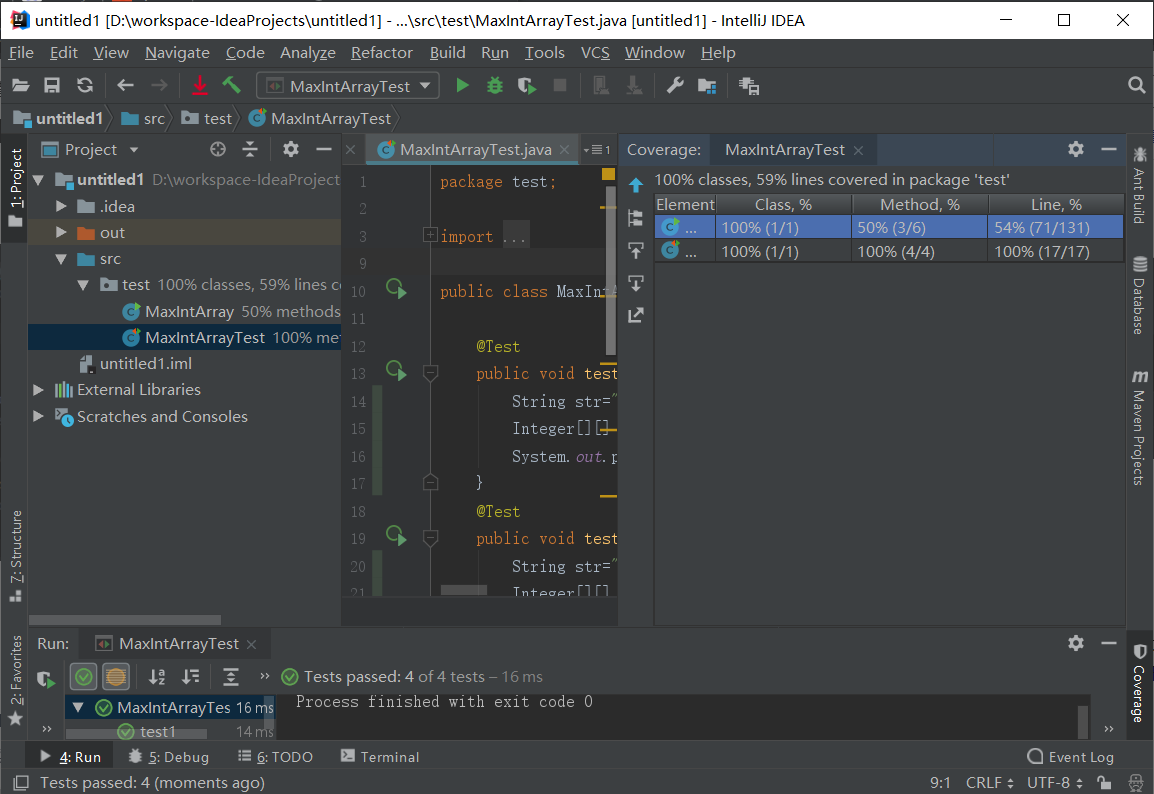The image size is (1154, 794).
Task: Click Generate Coverage Report export icon
Action: [635, 315]
